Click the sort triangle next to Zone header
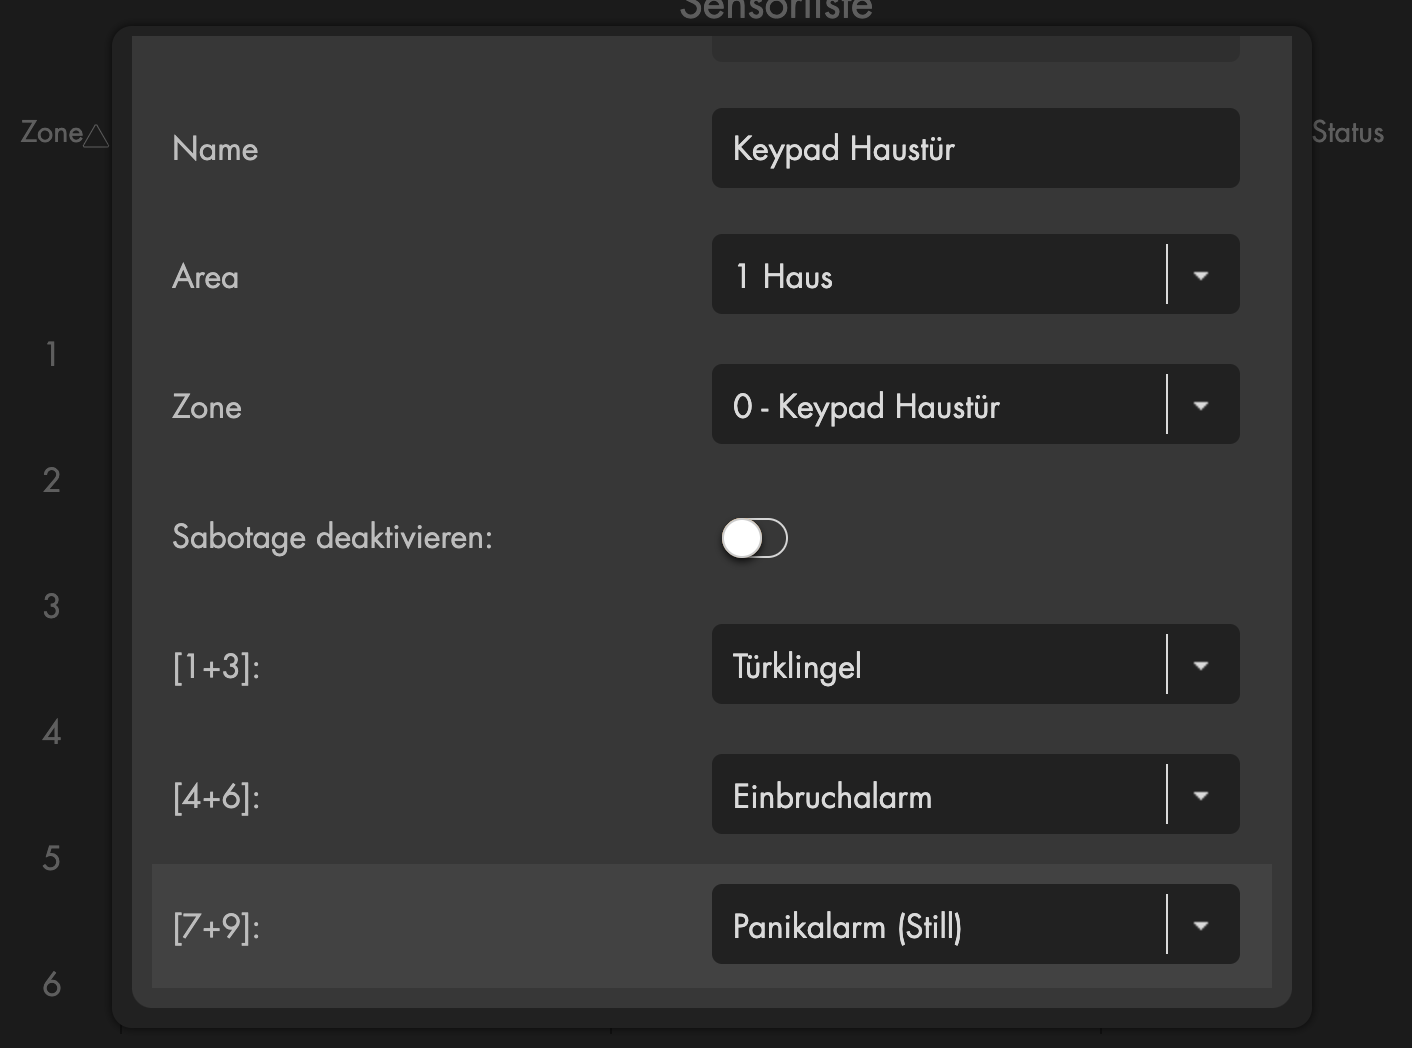This screenshot has height=1048, width=1412. 96,135
